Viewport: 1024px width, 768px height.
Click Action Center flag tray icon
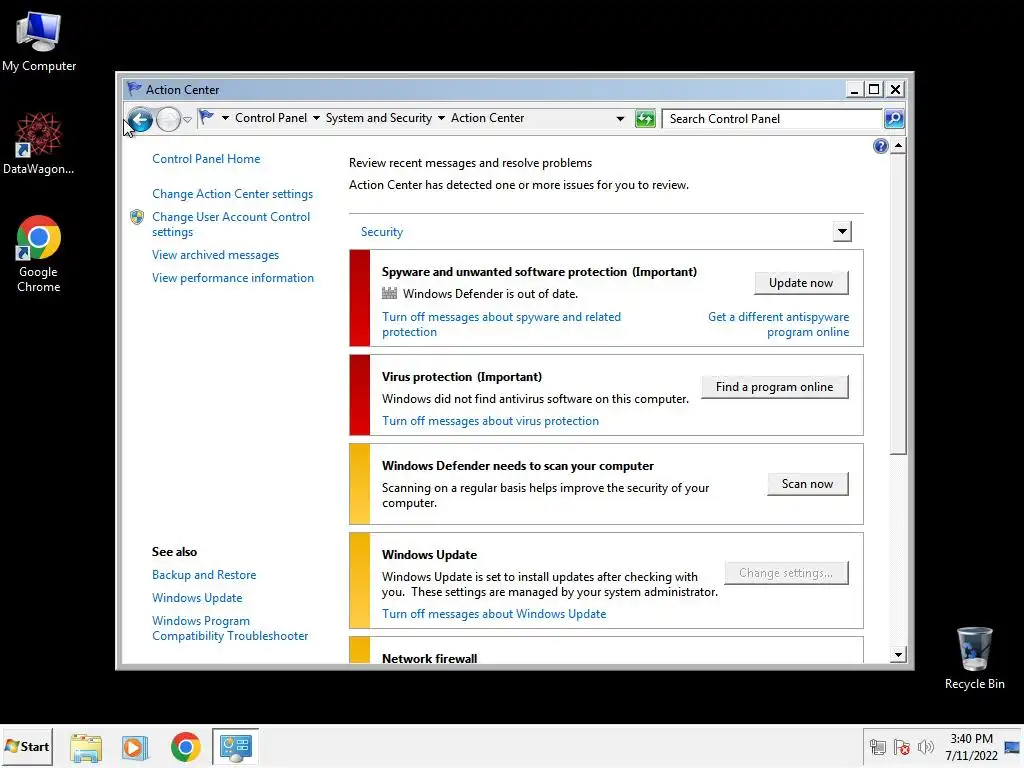pyautogui.click(x=902, y=747)
